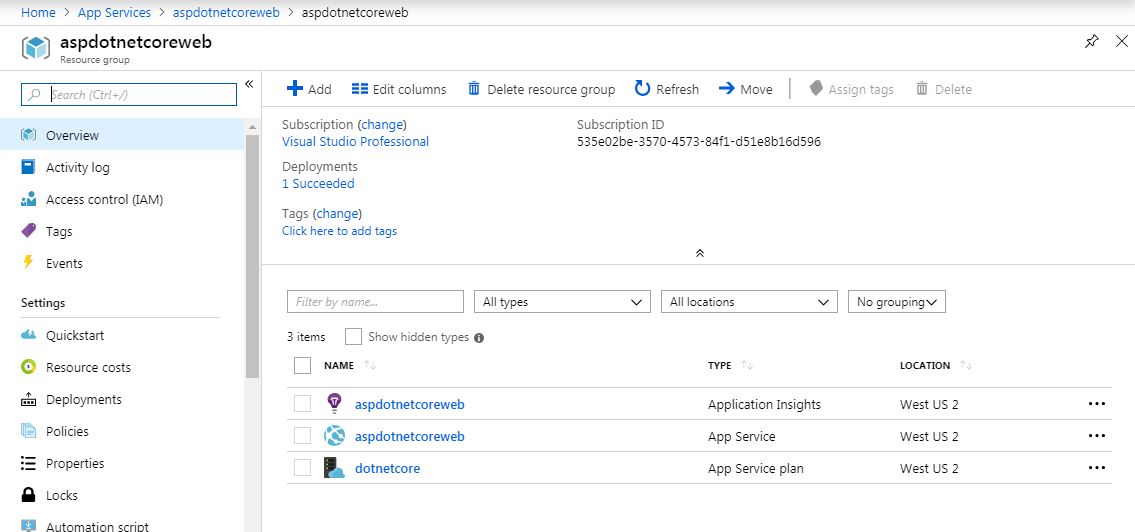Open more options for App Service plan row
This screenshot has width=1135, height=532.
pyautogui.click(x=1097, y=468)
